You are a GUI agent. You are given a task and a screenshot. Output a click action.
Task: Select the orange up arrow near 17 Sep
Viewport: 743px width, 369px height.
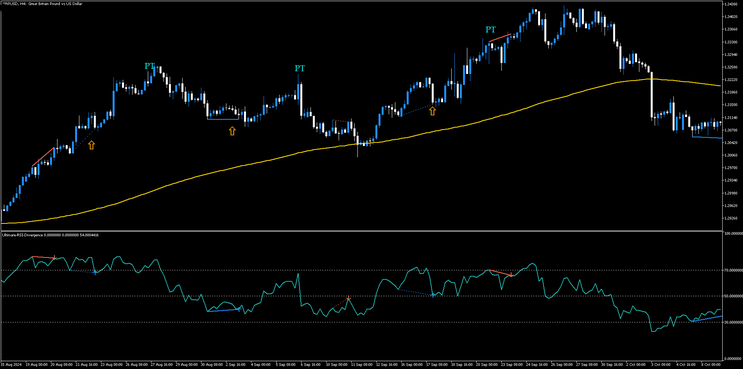pyautogui.click(x=432, y=111)
